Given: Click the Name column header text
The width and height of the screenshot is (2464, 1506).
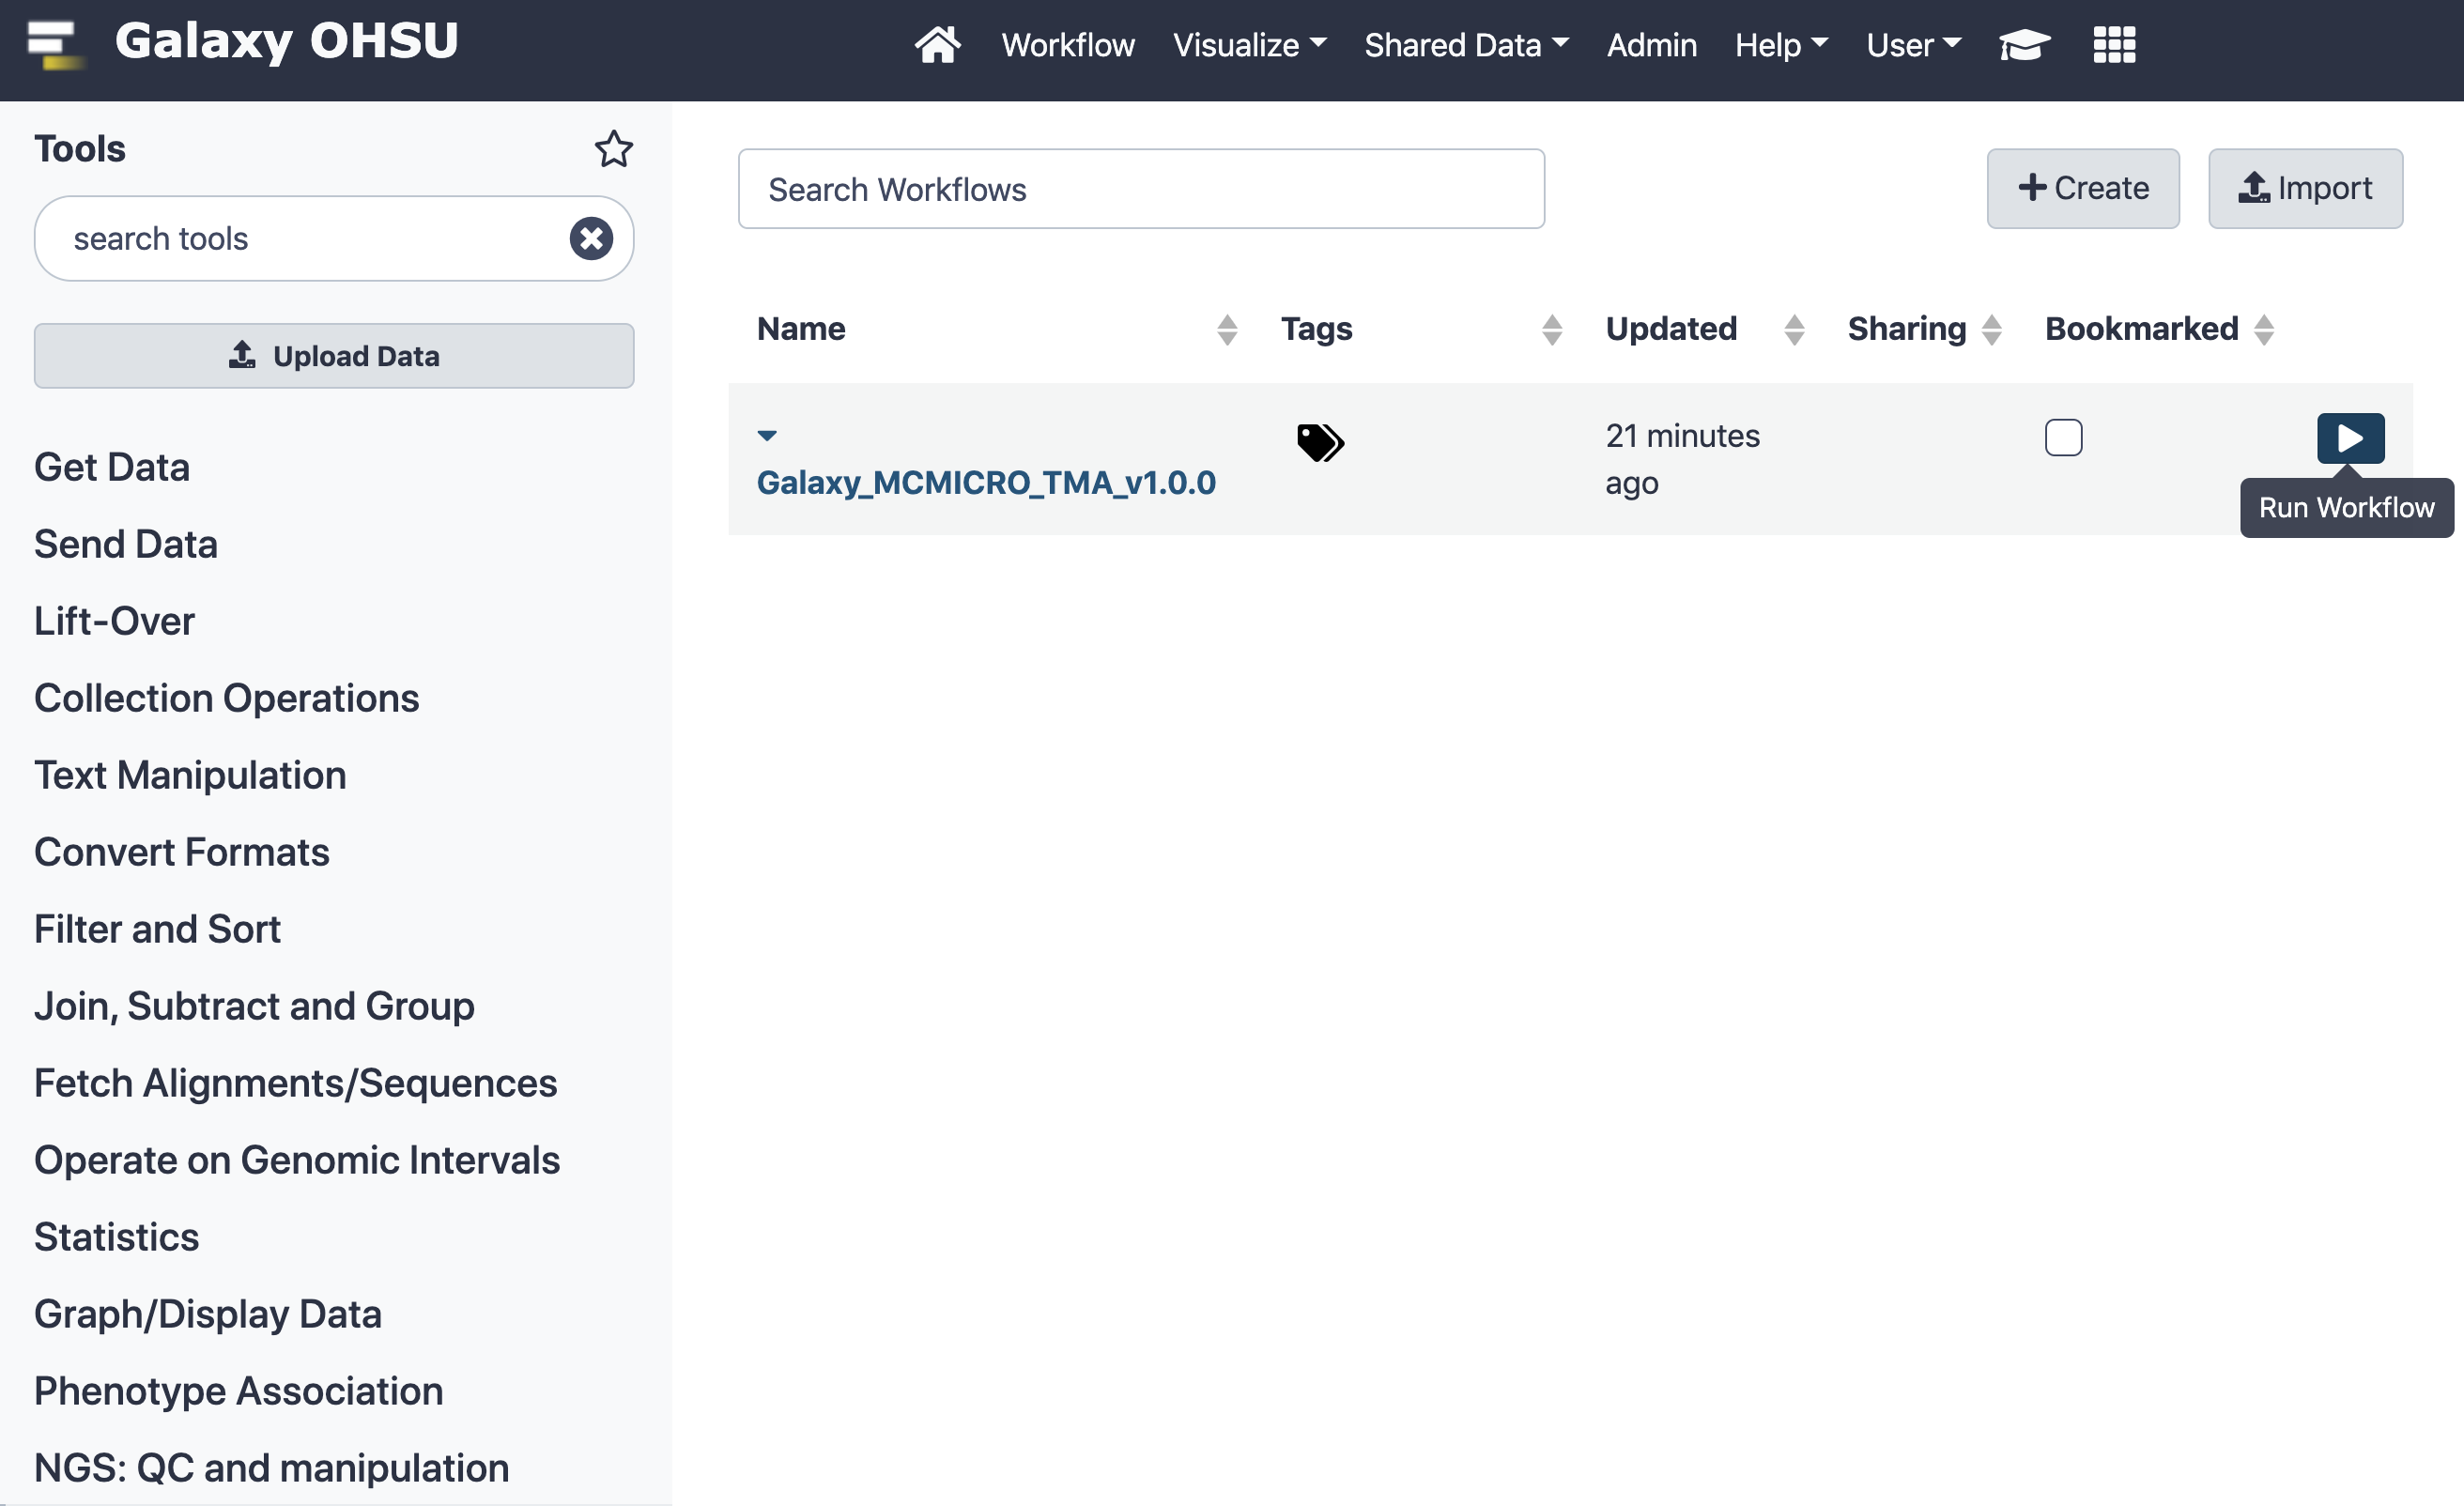Looking at the screenshot, I should pyautogui.click(x=801, y=329).
